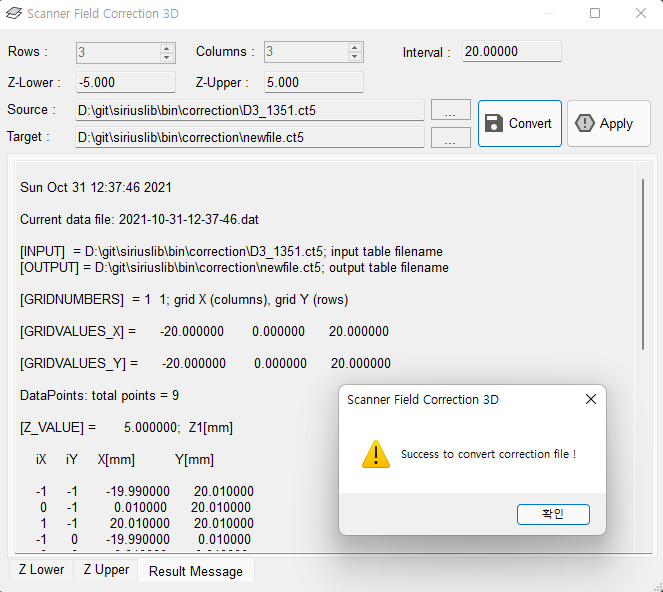Switch to the Z Lower tab
This screenshot has width=663, height=592.
41,570
